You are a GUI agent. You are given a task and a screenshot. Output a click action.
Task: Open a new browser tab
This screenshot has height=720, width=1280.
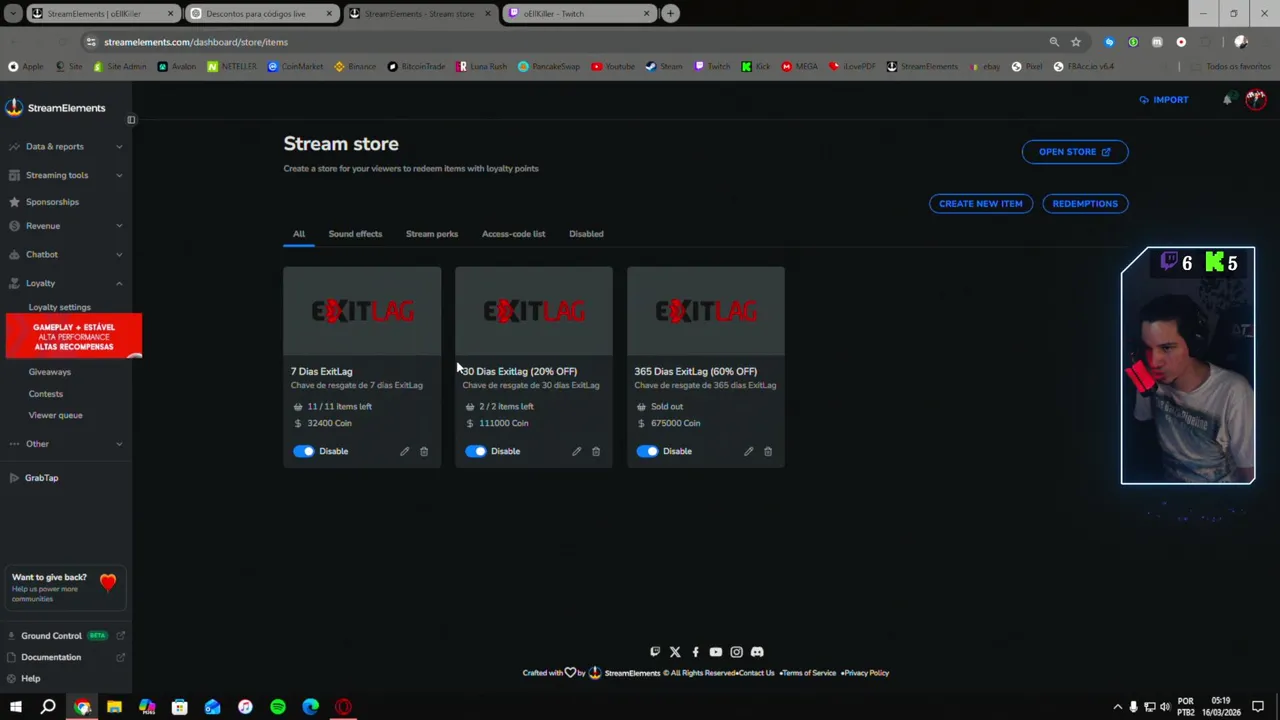[x=670, y=14]
